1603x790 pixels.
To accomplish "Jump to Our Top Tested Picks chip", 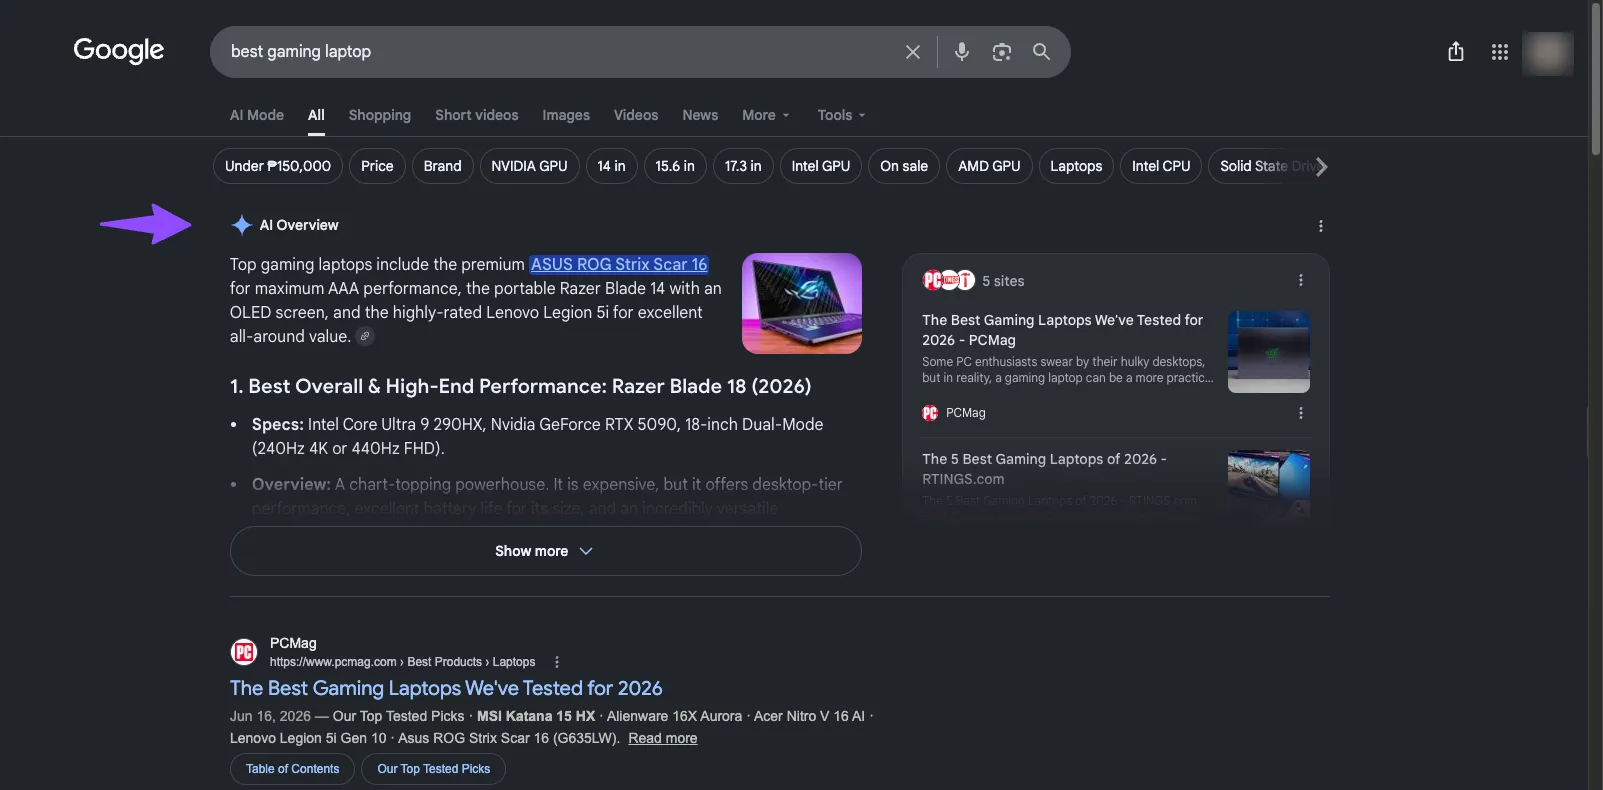I will click(434, 769).
